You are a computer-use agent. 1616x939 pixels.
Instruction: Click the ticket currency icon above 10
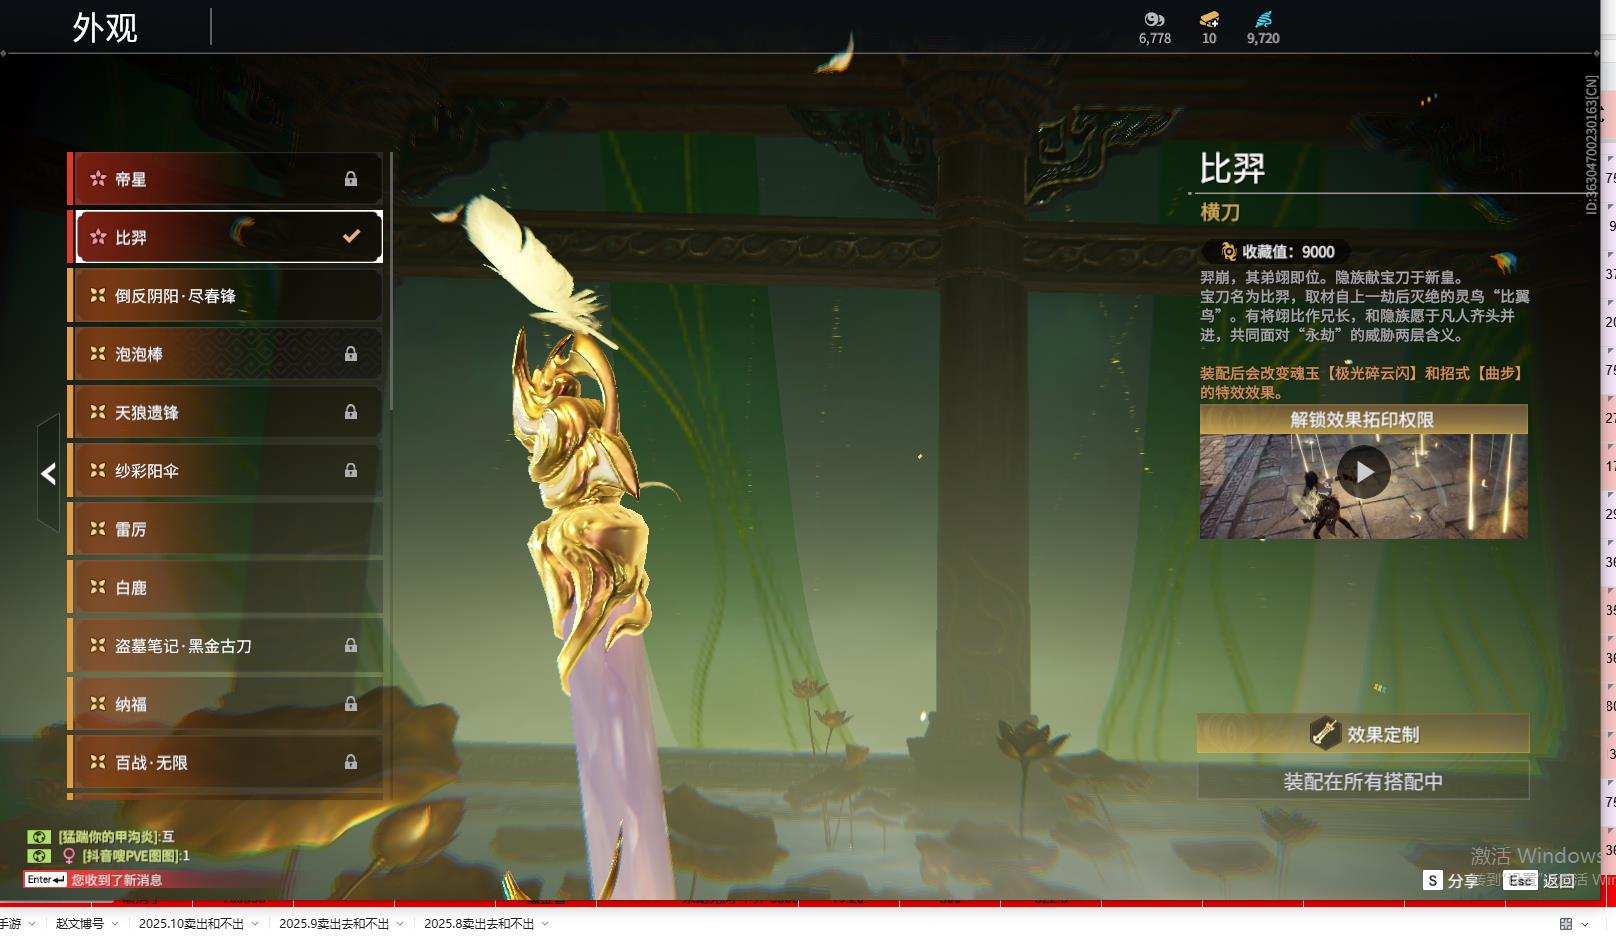pyautogui.click(x=1209, y=19)
